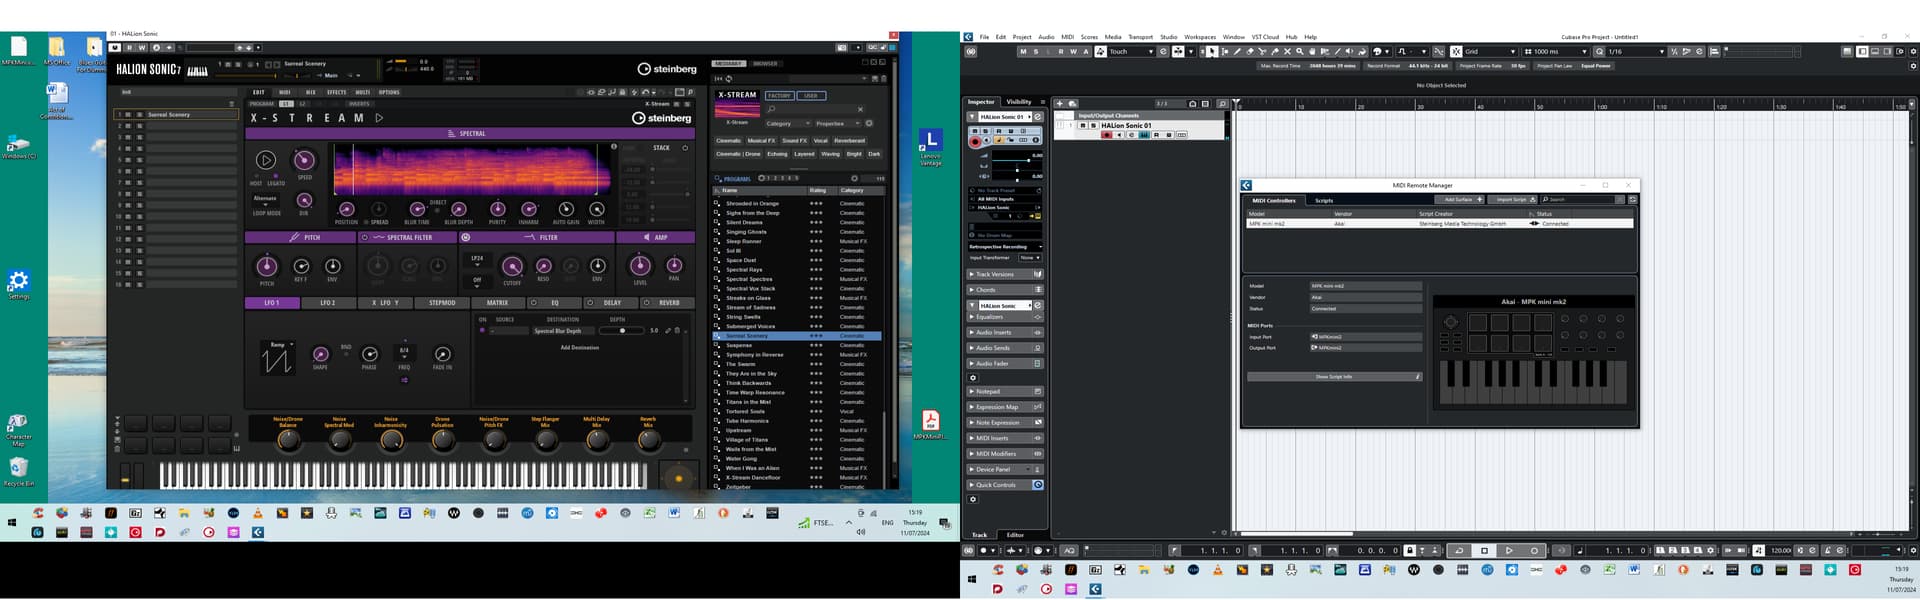Select the MPK mini mk2 controller row
The height and width of the screenshot is (600, 1920).
pos(1440,224)
